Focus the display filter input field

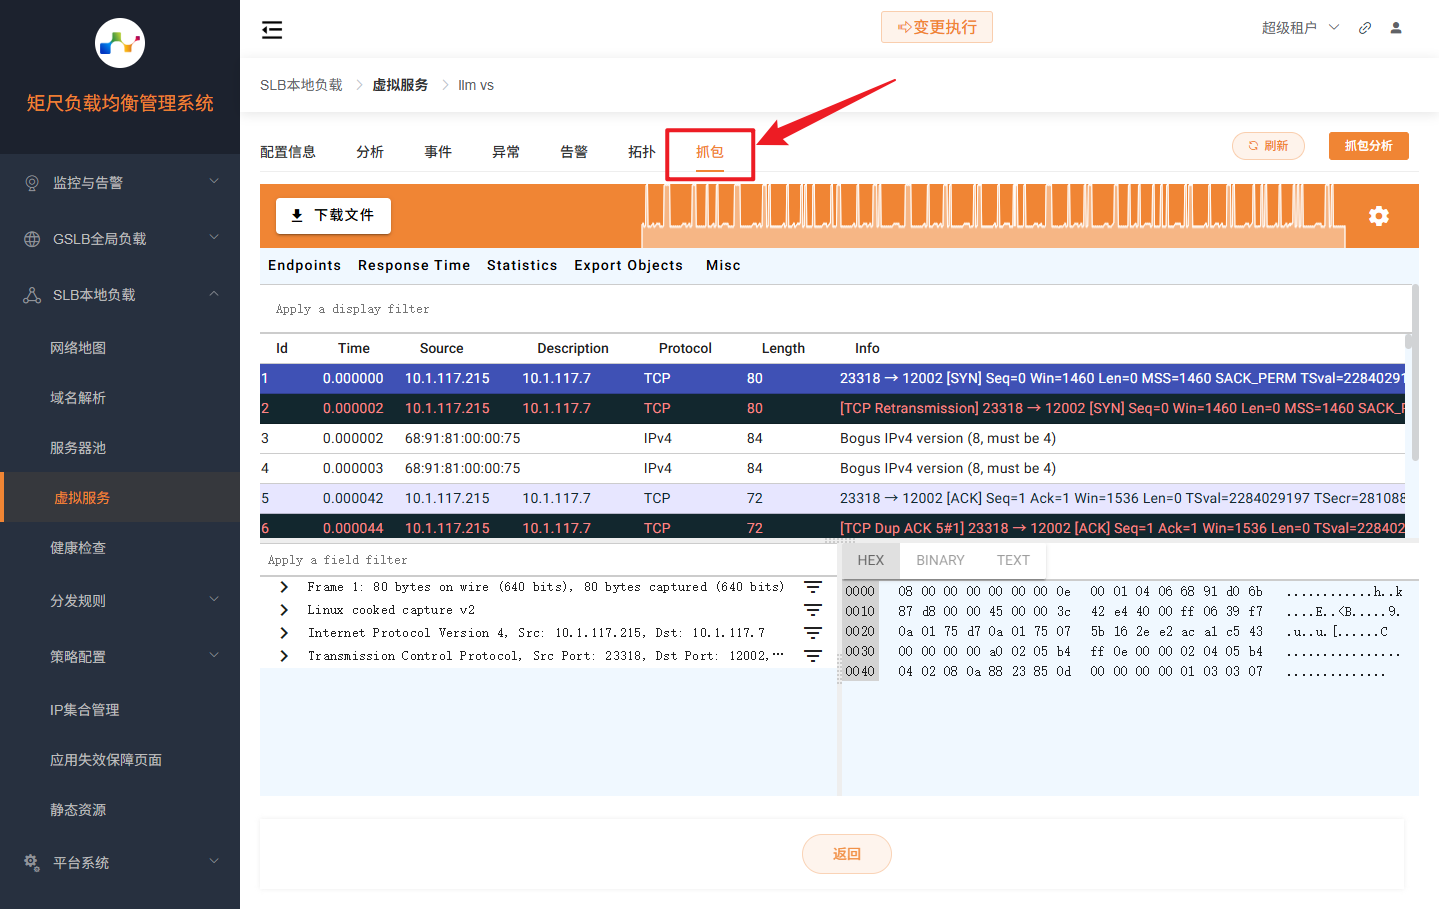(x=835, y=309)
